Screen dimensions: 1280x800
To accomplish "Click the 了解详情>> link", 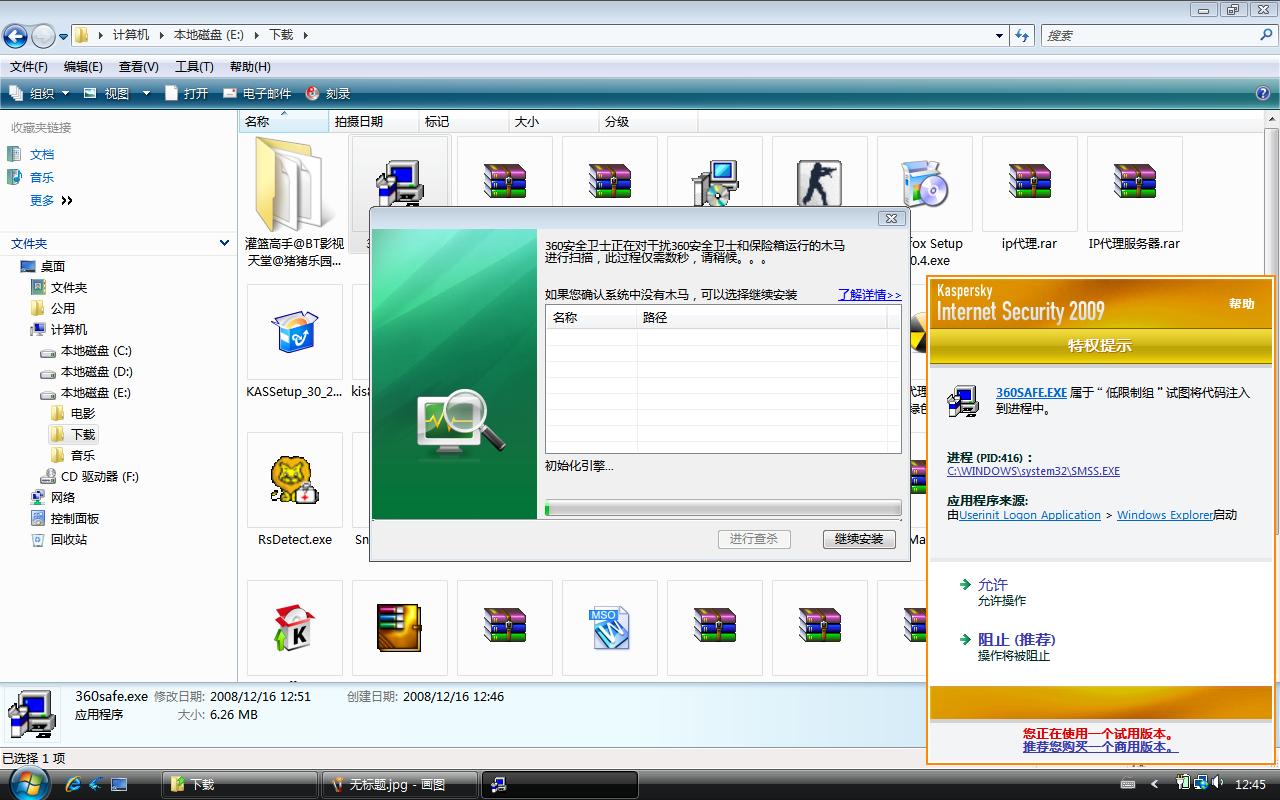I will (x=870, y=295).
